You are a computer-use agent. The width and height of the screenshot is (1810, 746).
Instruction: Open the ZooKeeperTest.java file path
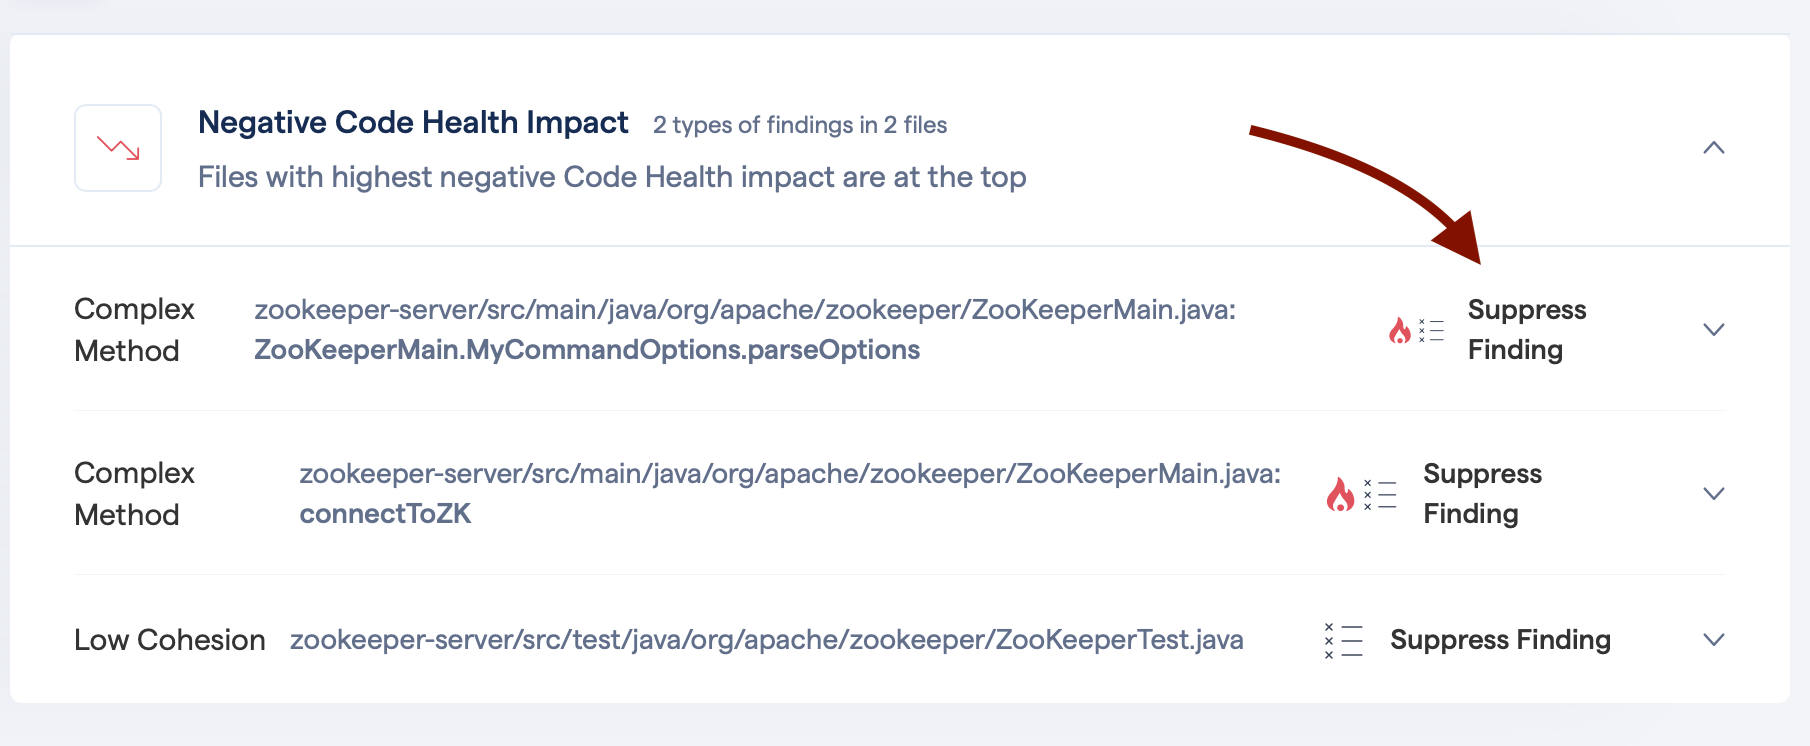(765, 640)
